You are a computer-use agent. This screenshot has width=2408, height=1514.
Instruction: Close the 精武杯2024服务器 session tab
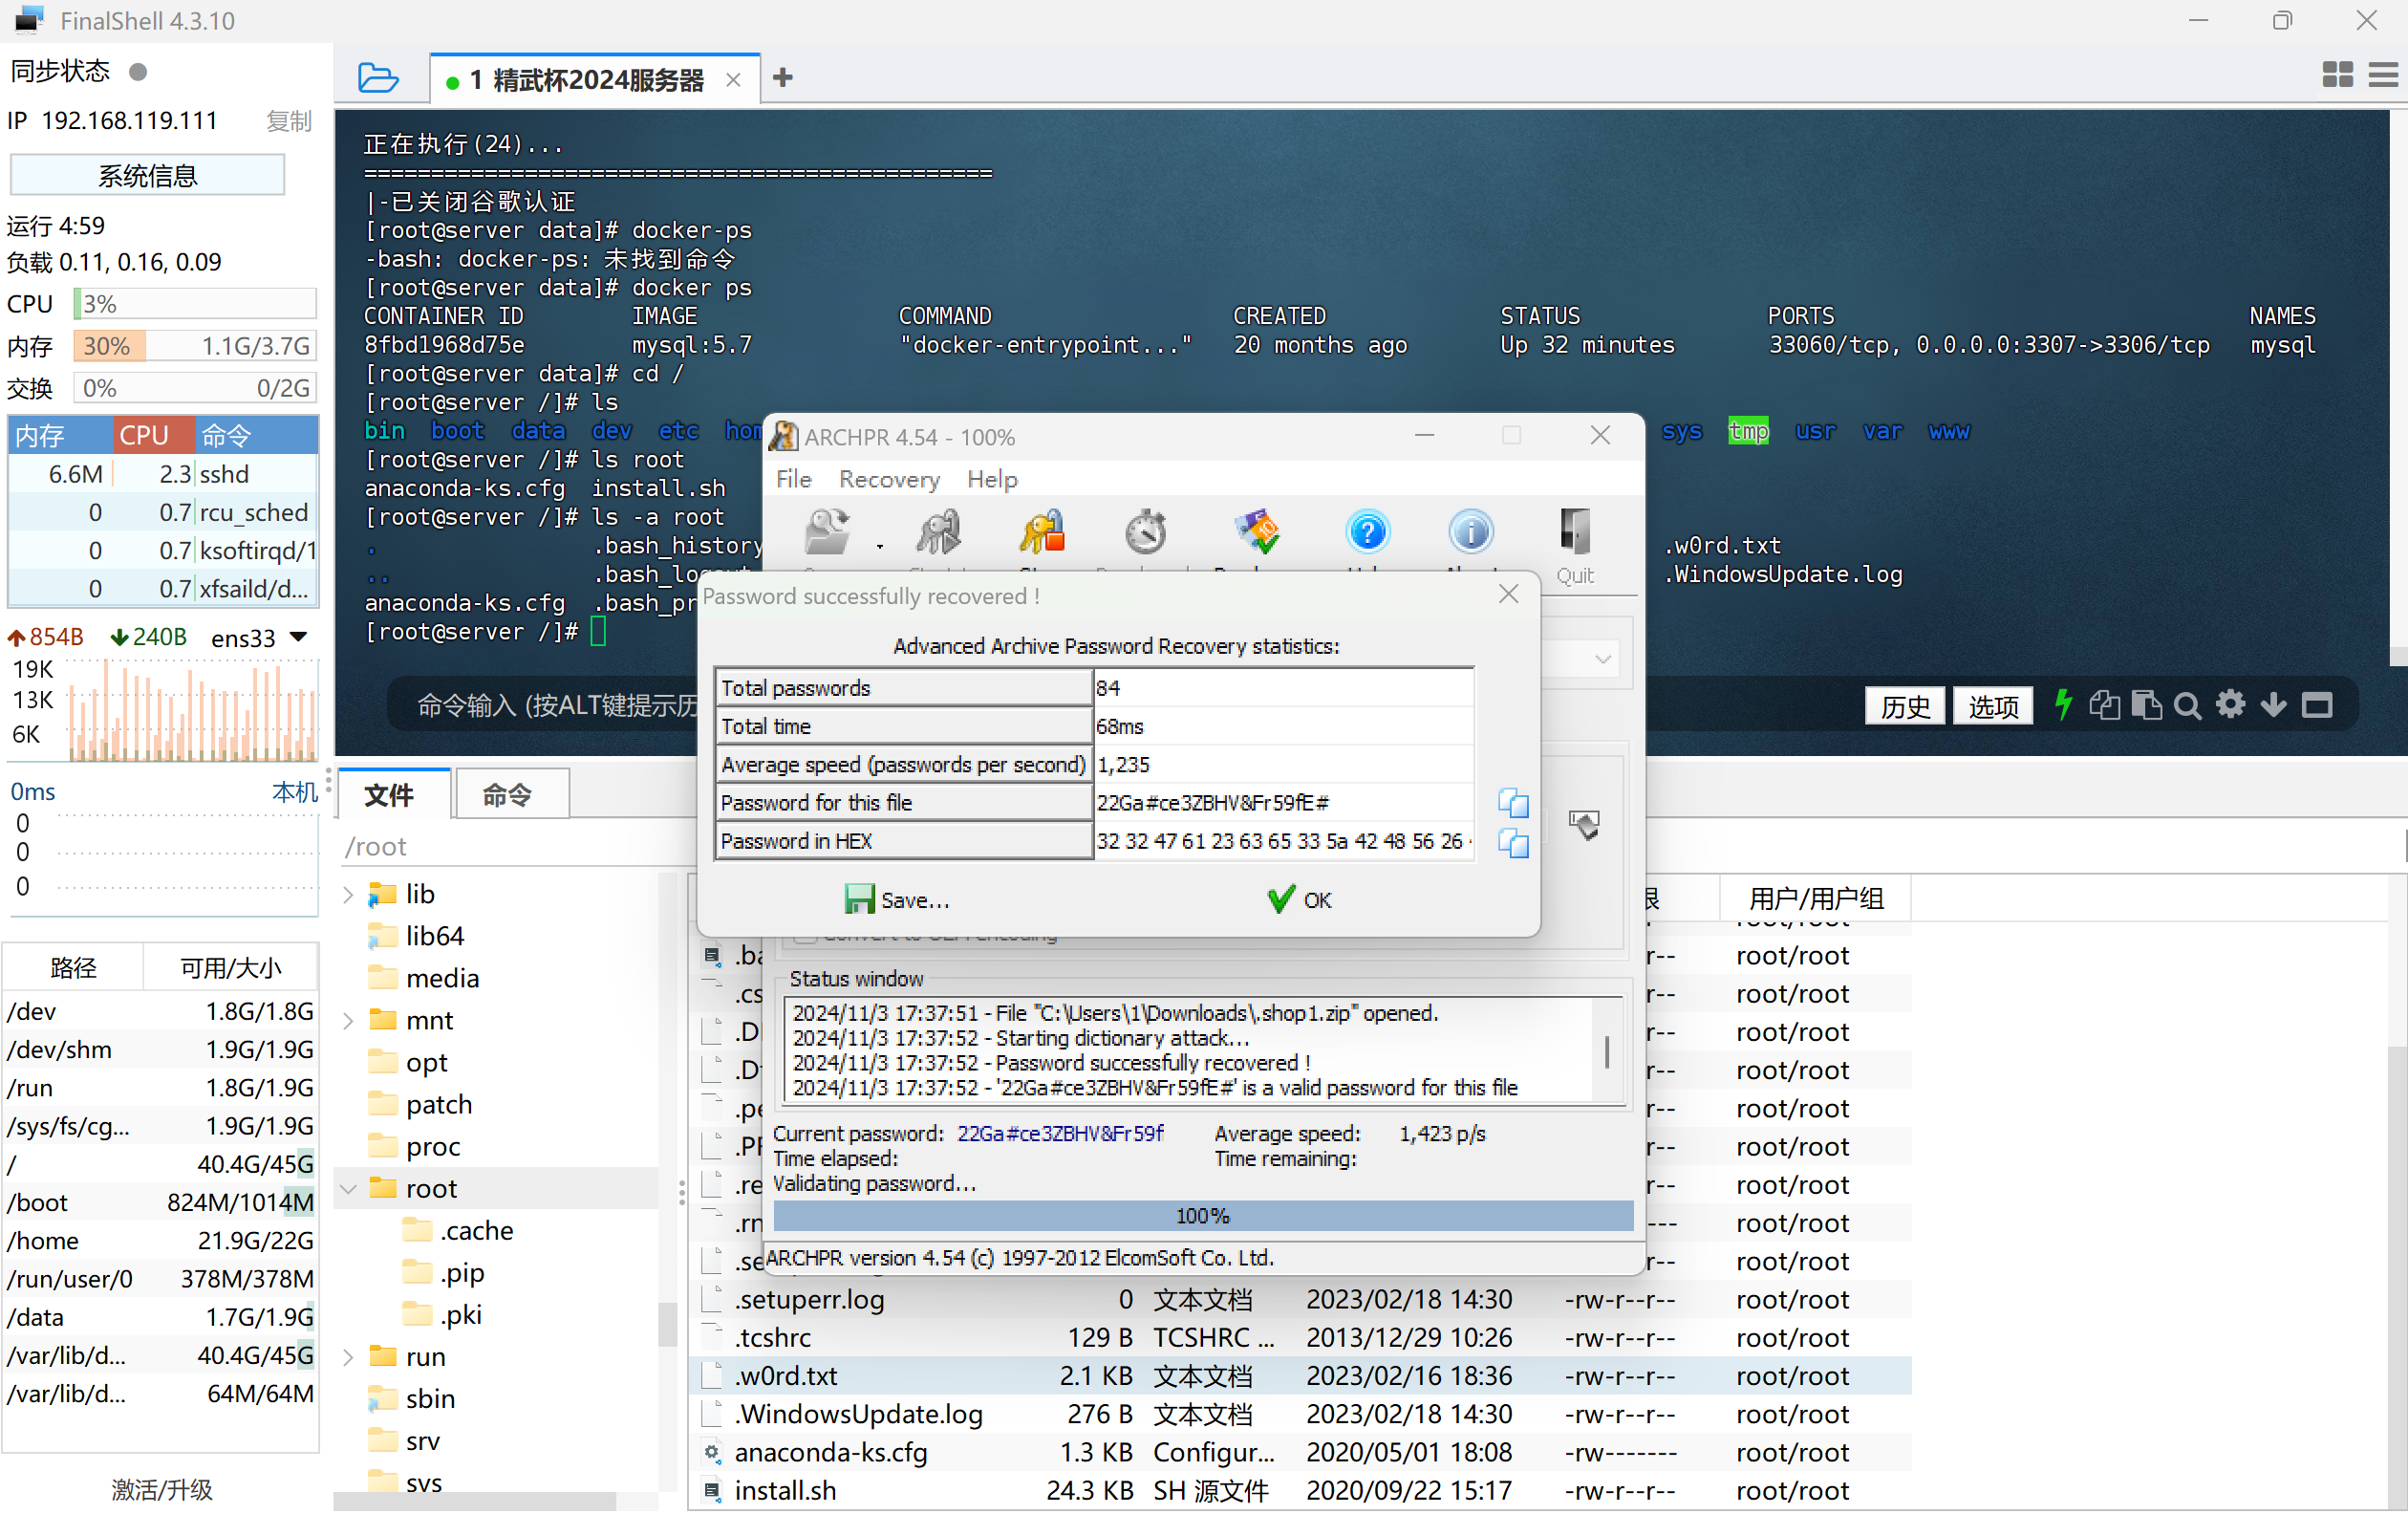[733, 80]
